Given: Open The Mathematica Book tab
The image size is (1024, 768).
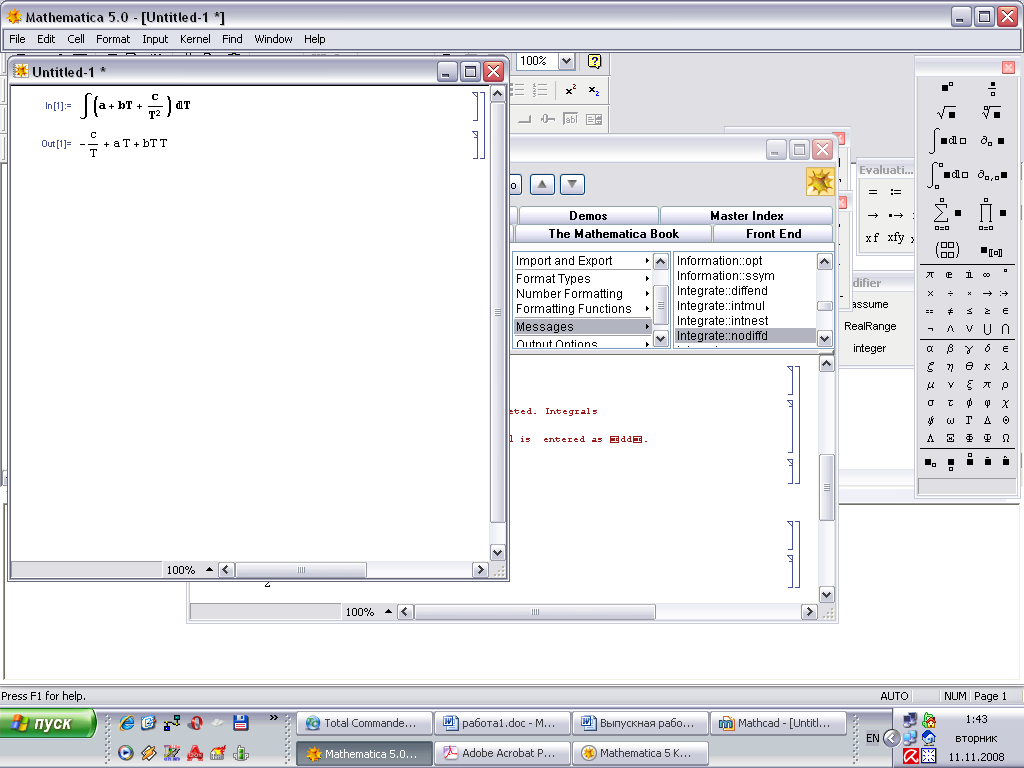Looking at the screenshot, I should [613, 234].
